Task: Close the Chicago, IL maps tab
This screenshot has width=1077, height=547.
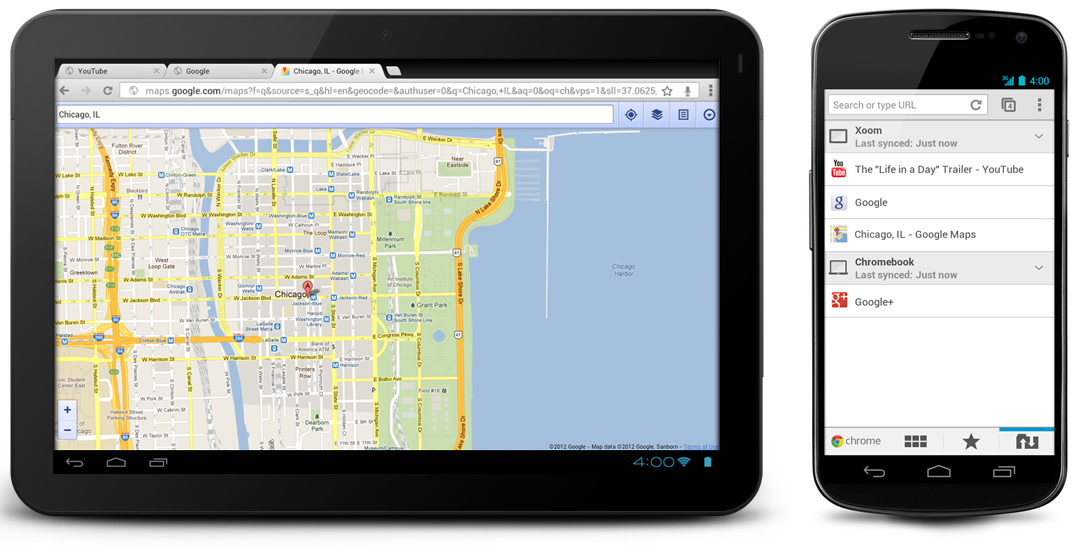Action: 373,71
